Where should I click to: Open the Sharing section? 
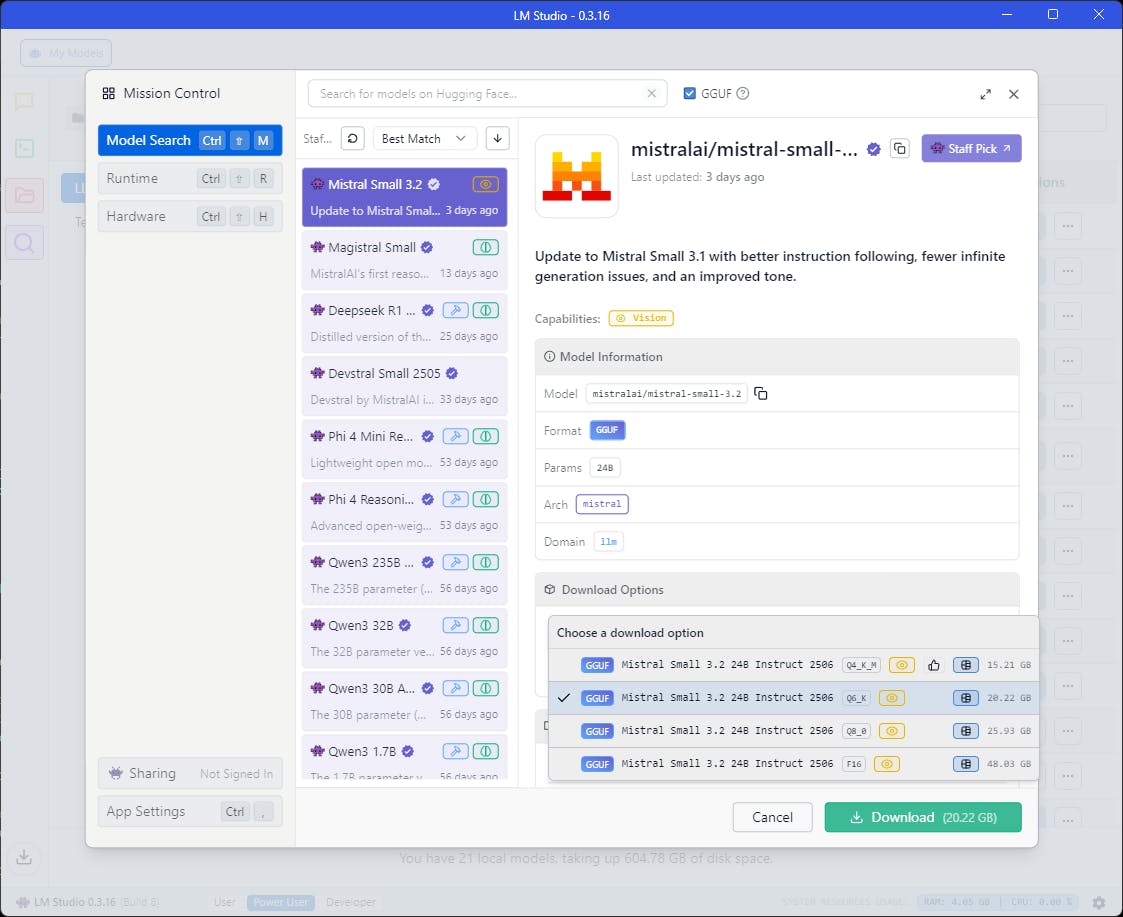190,774
